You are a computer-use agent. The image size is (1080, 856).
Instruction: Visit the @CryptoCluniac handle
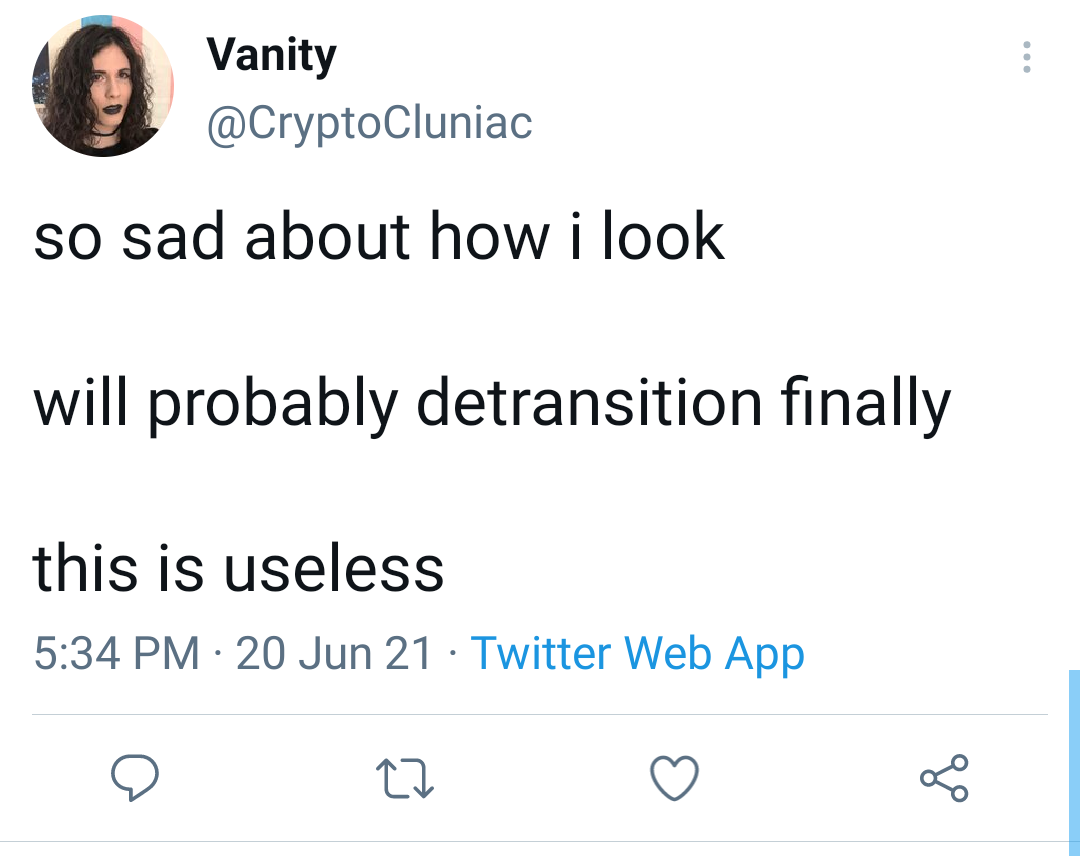click(369, 124)
